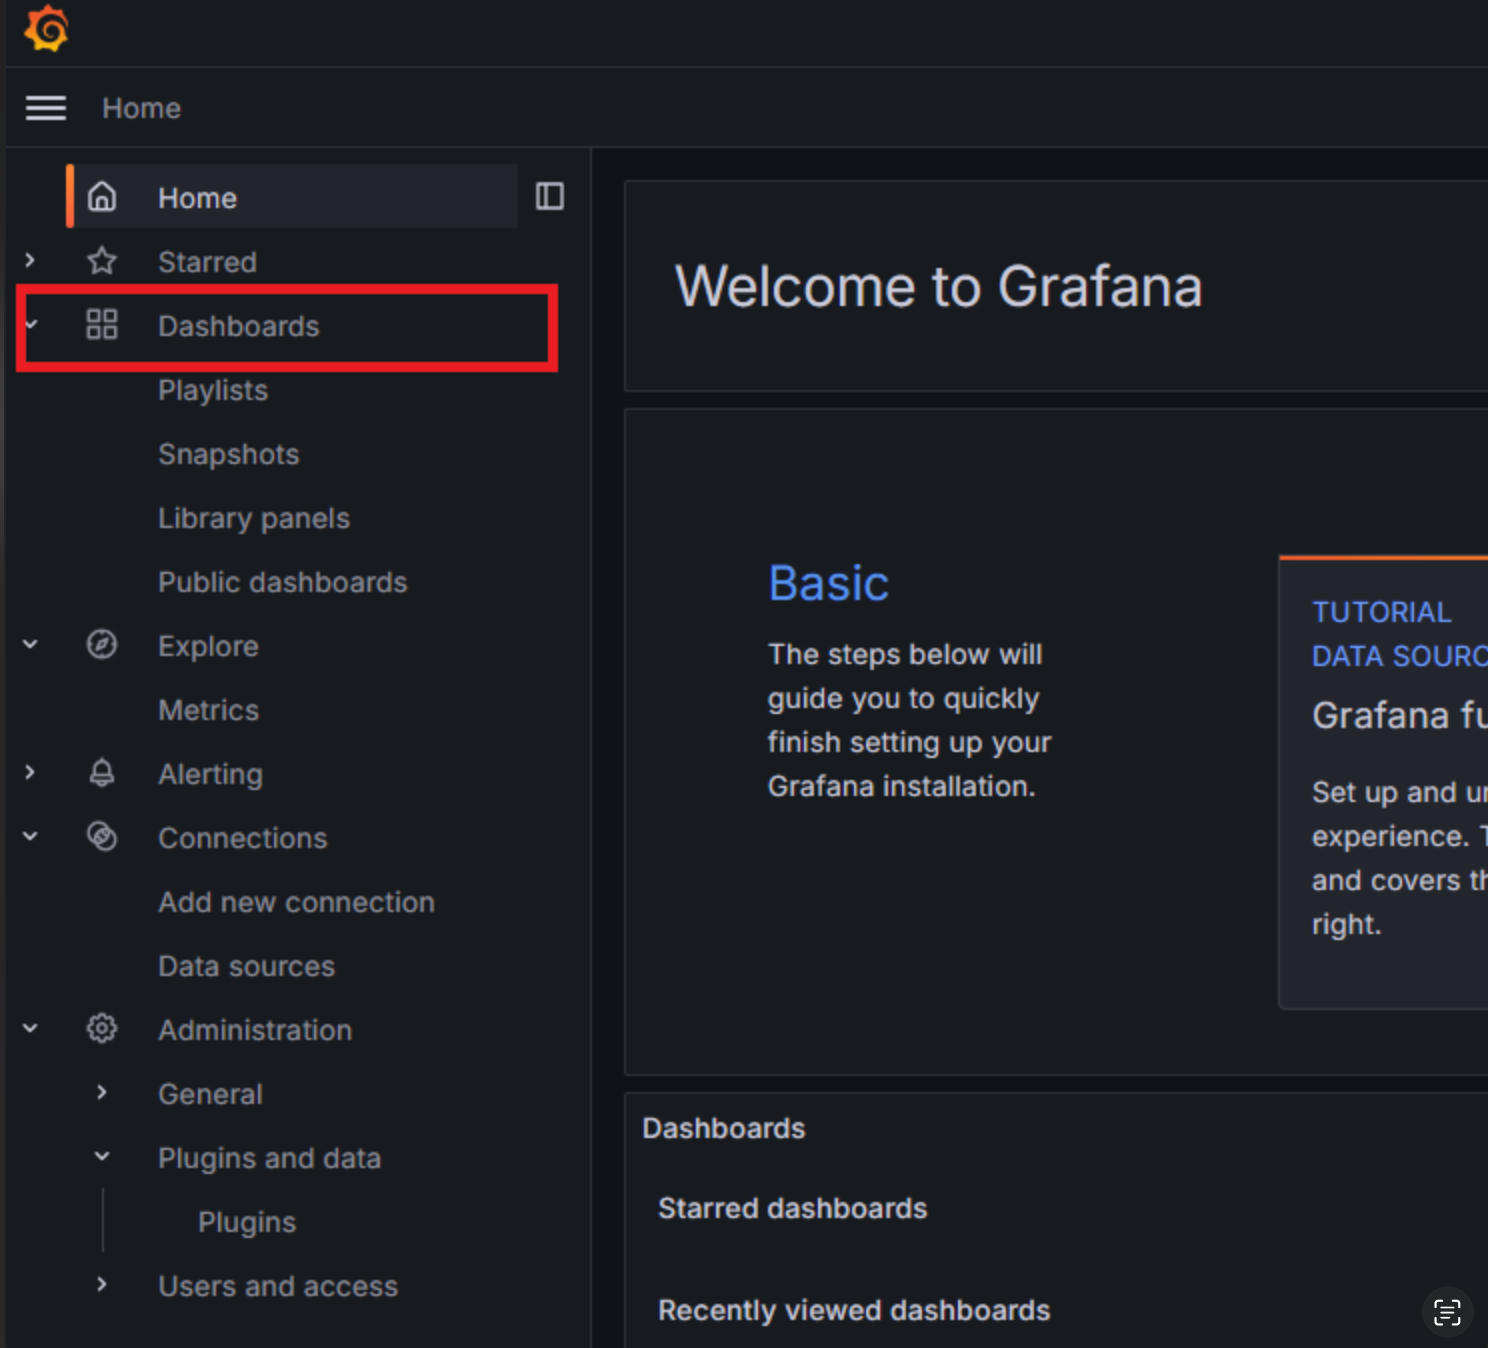Viewport: 1488px width, 1348px height.
Task: Open the Plugins page
Action: pyautogui.click(x=247, y=1222)
